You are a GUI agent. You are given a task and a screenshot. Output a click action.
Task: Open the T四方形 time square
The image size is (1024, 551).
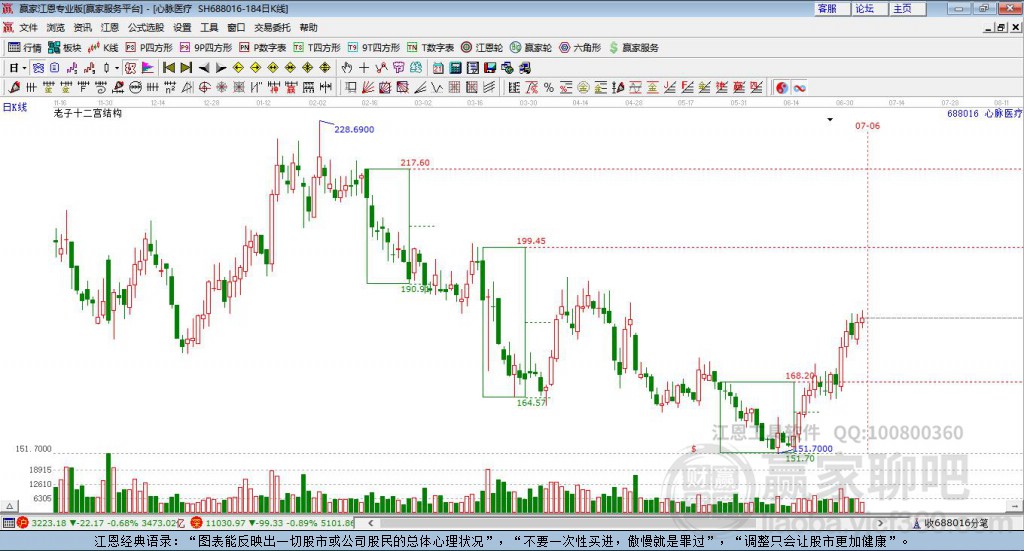(x=317, y=48)
